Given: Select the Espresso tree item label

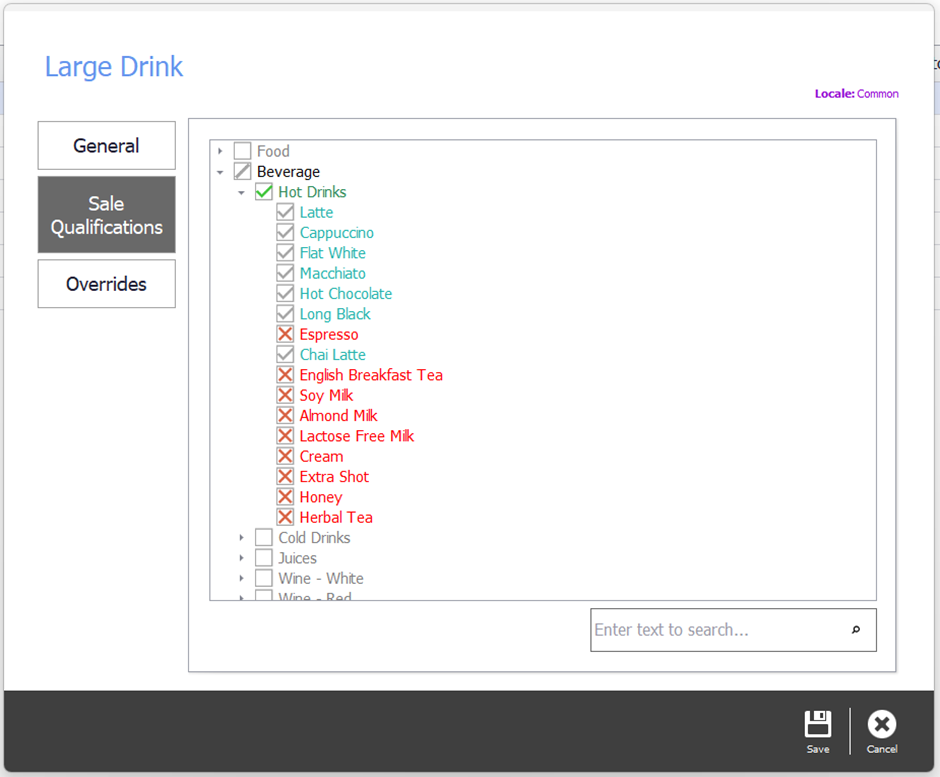Looking at the screenshot, I should [x=329, y=335].
